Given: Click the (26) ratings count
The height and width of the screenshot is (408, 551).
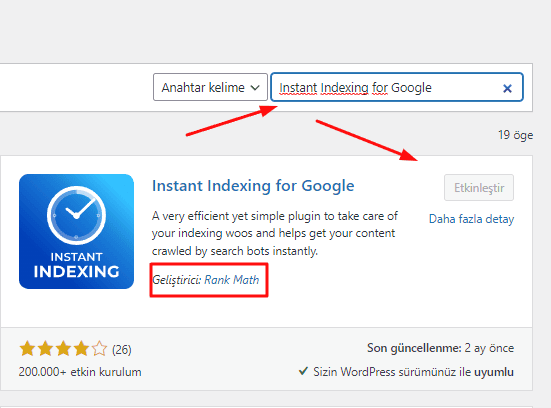Looking at the screenshot, I should pos(122,350).
